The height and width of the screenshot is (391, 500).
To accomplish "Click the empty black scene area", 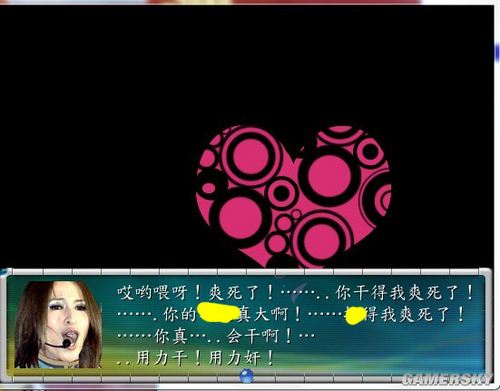I will coord(100,133).
